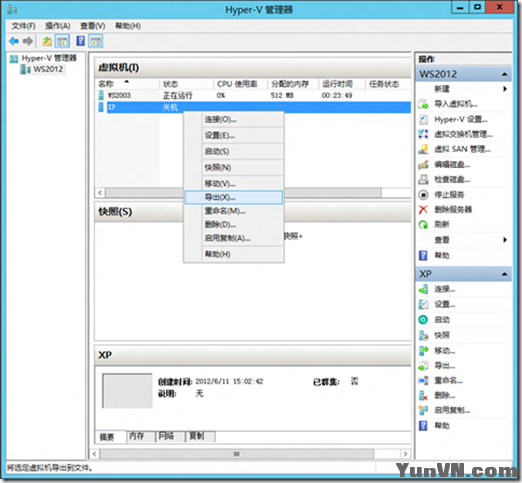Screen dimensions: 522x483
Task: Click 设置 in the XP actions section
Action: [x=444, y=304]
